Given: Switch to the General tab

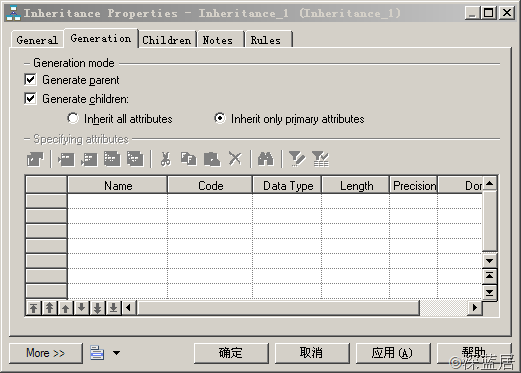Looking at the screenshot, I should click(37, 40).
